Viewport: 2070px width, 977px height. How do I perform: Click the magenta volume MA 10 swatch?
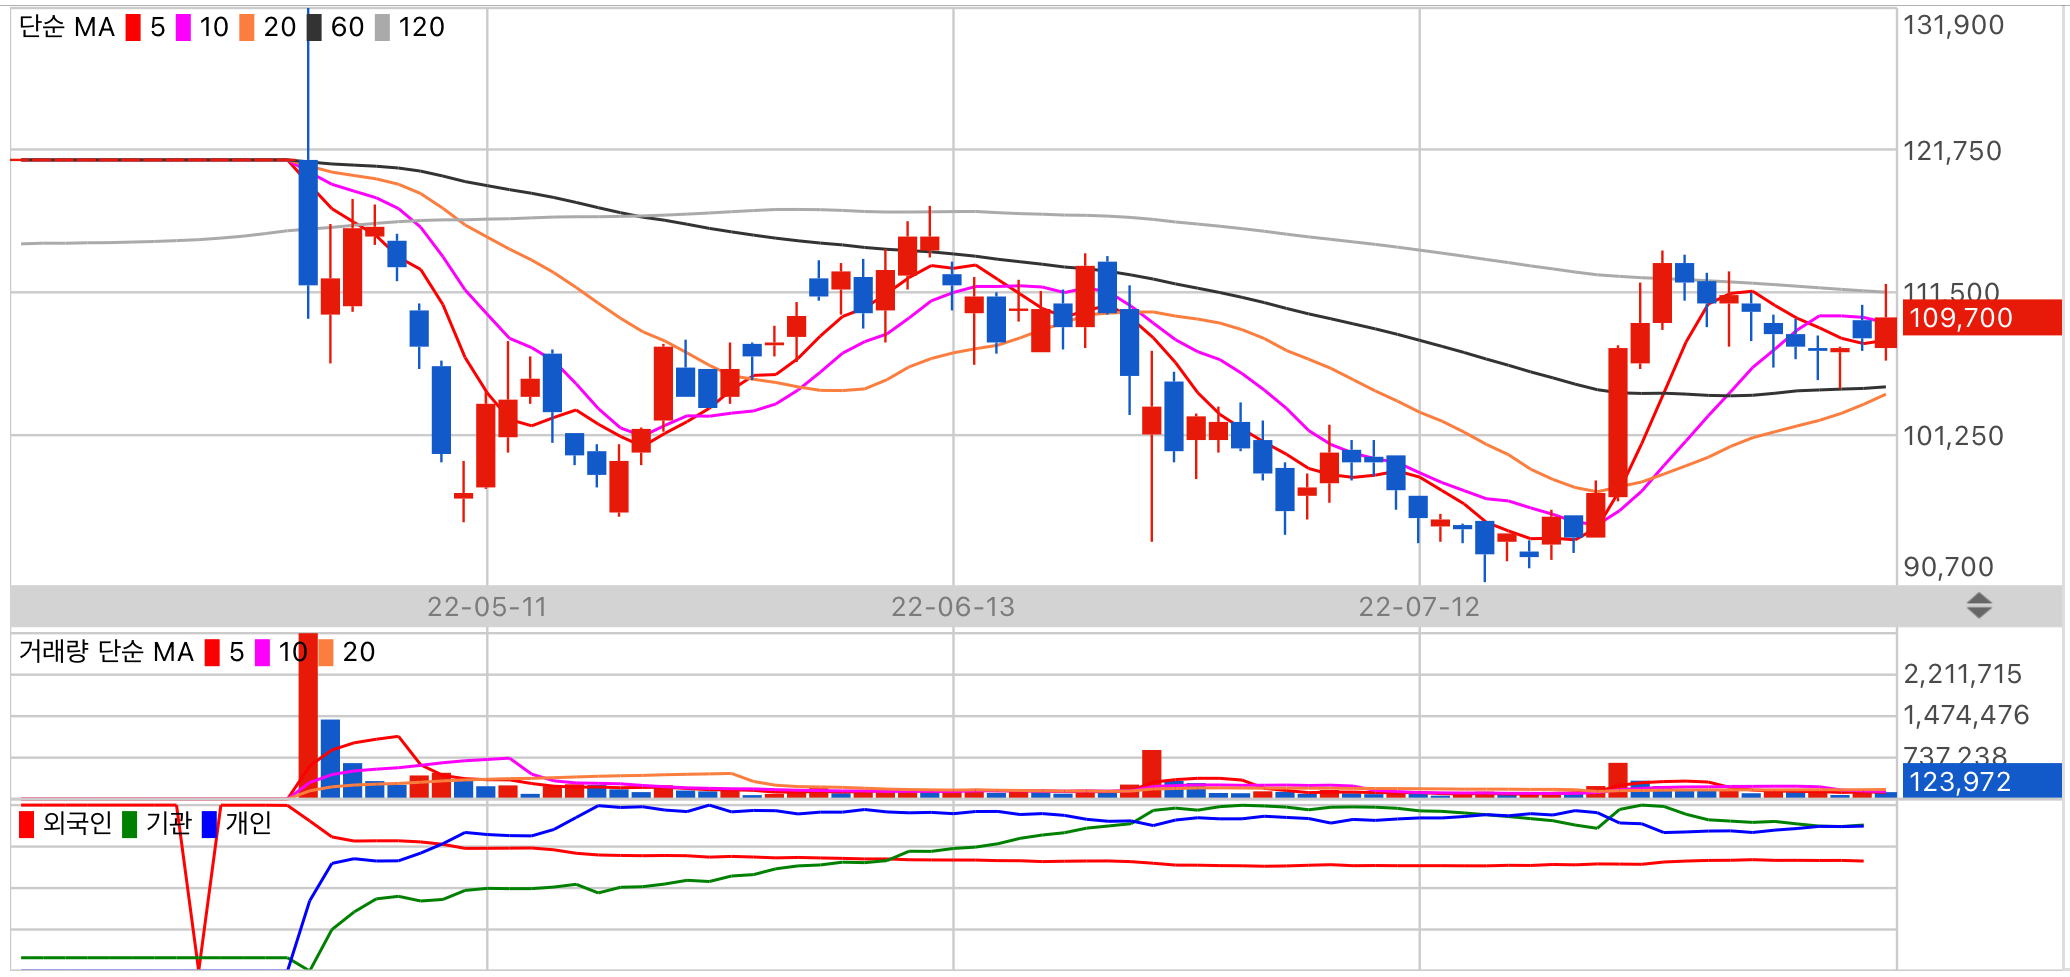(262, 652)
